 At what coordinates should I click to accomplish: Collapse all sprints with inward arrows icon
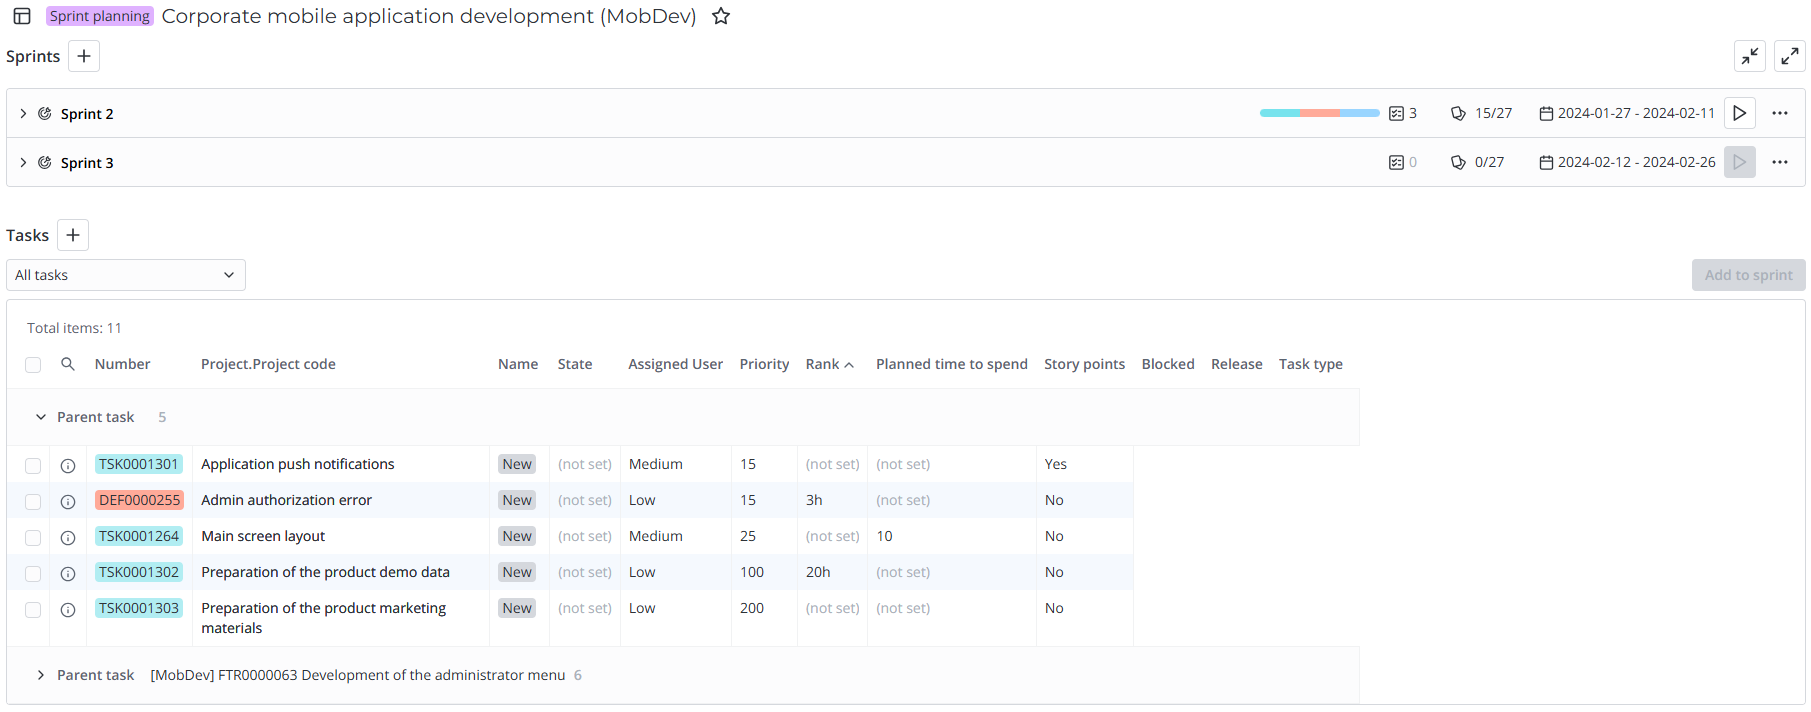coord(1749,56)
